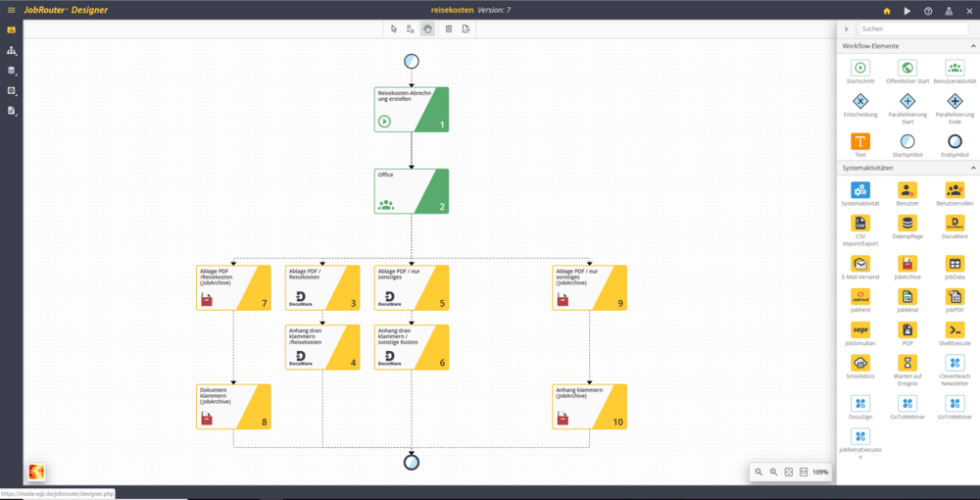Screen dimensions: 980x500
Task: Click the Suchen search field
Action: [914, 29]
